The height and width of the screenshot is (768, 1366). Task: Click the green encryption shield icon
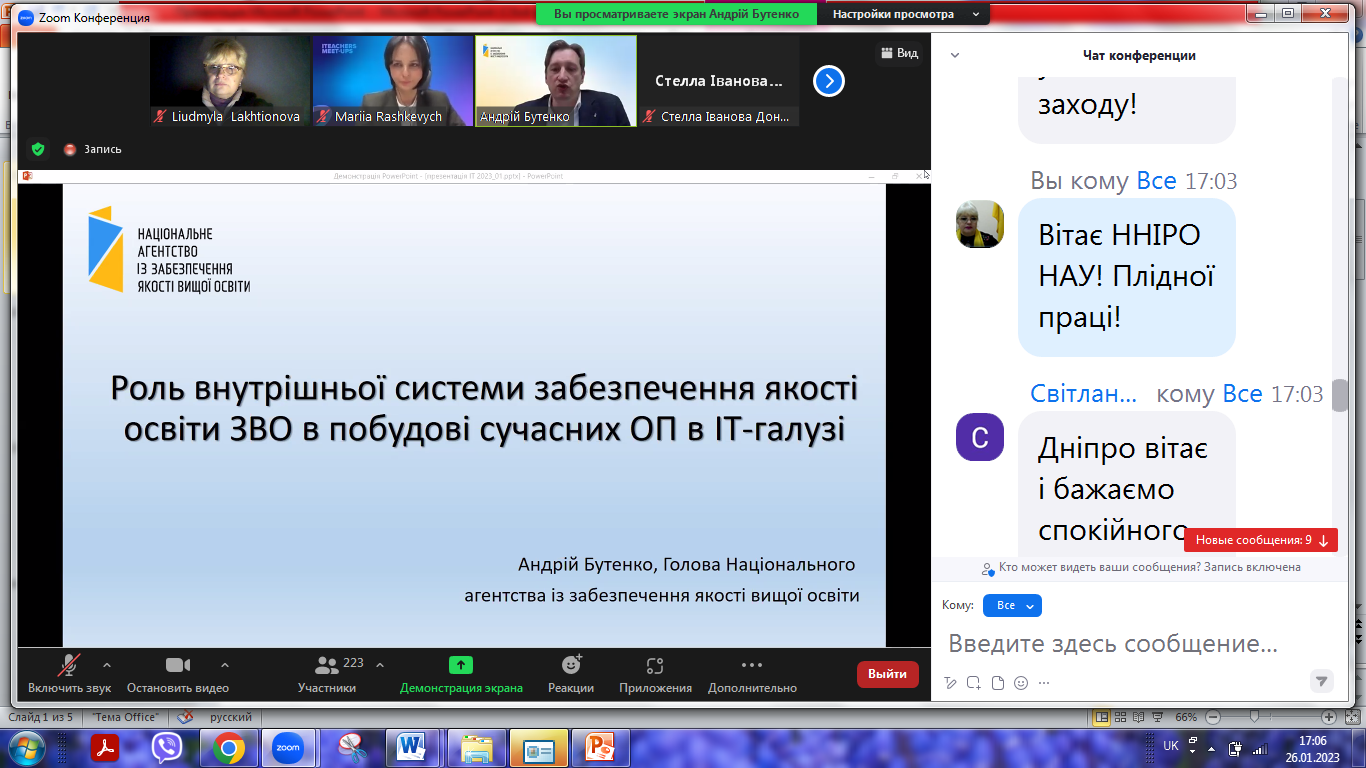(38, 149)
